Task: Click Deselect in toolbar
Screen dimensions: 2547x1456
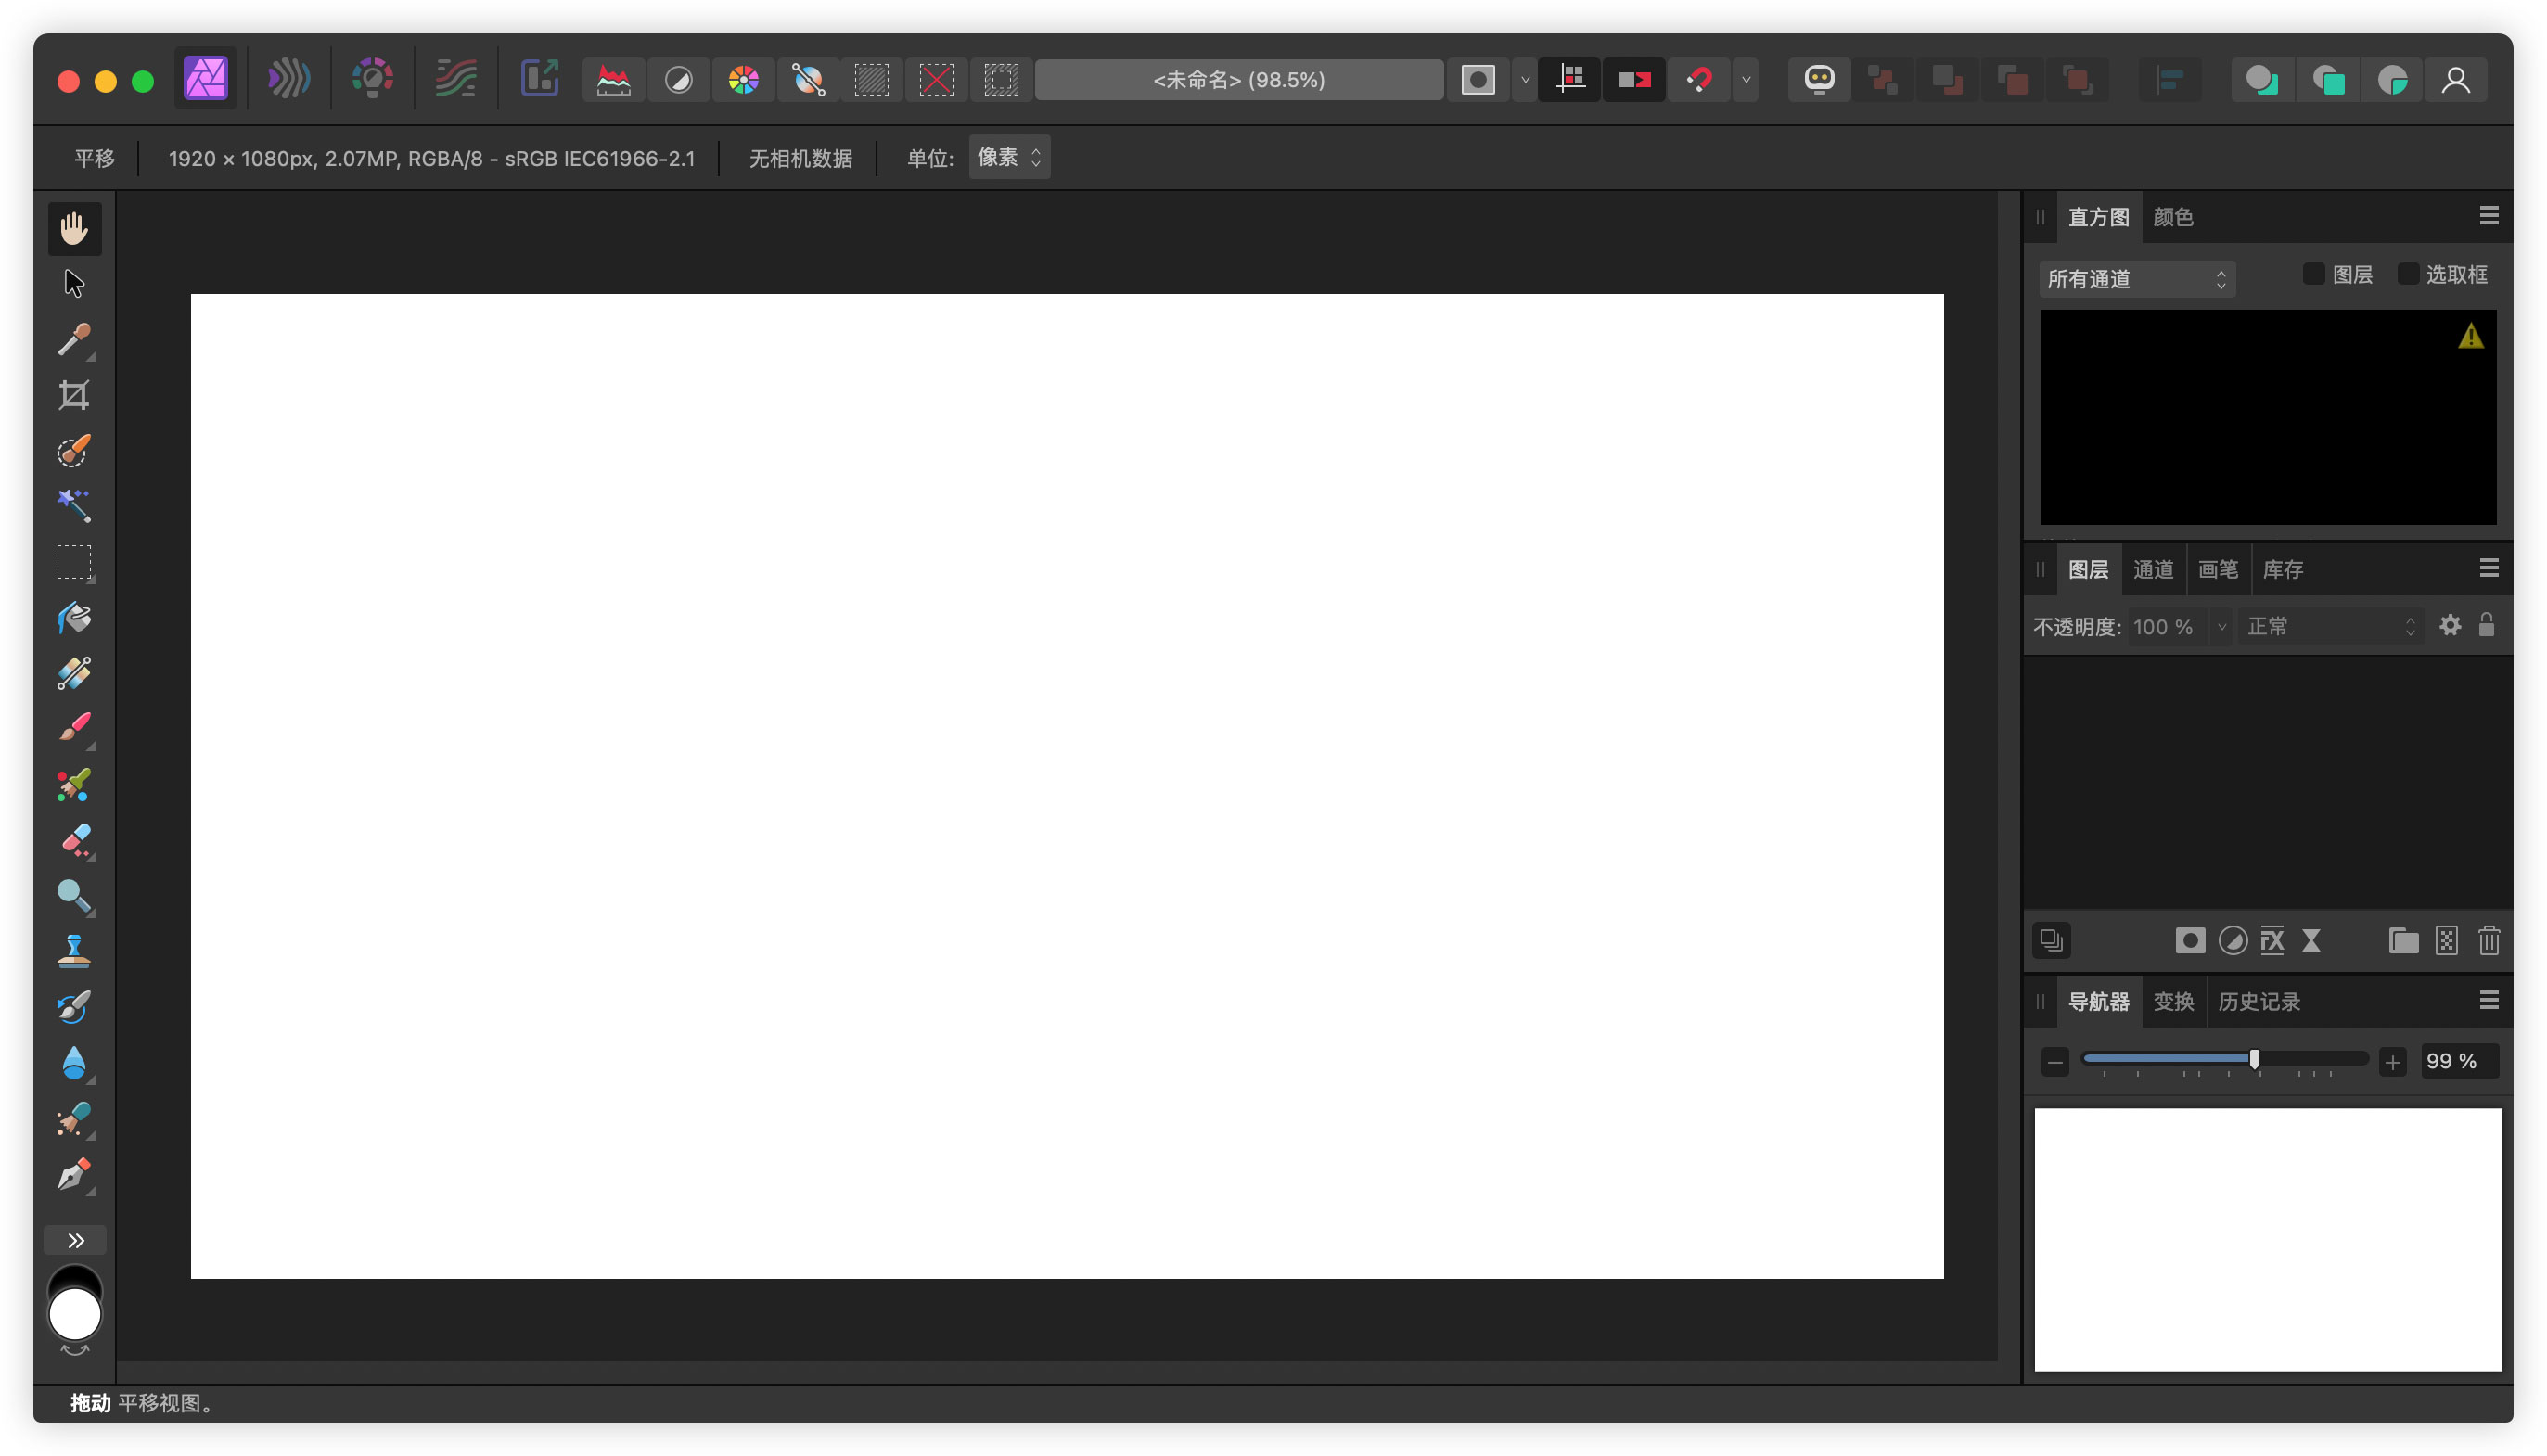Action: coord(937,80)
